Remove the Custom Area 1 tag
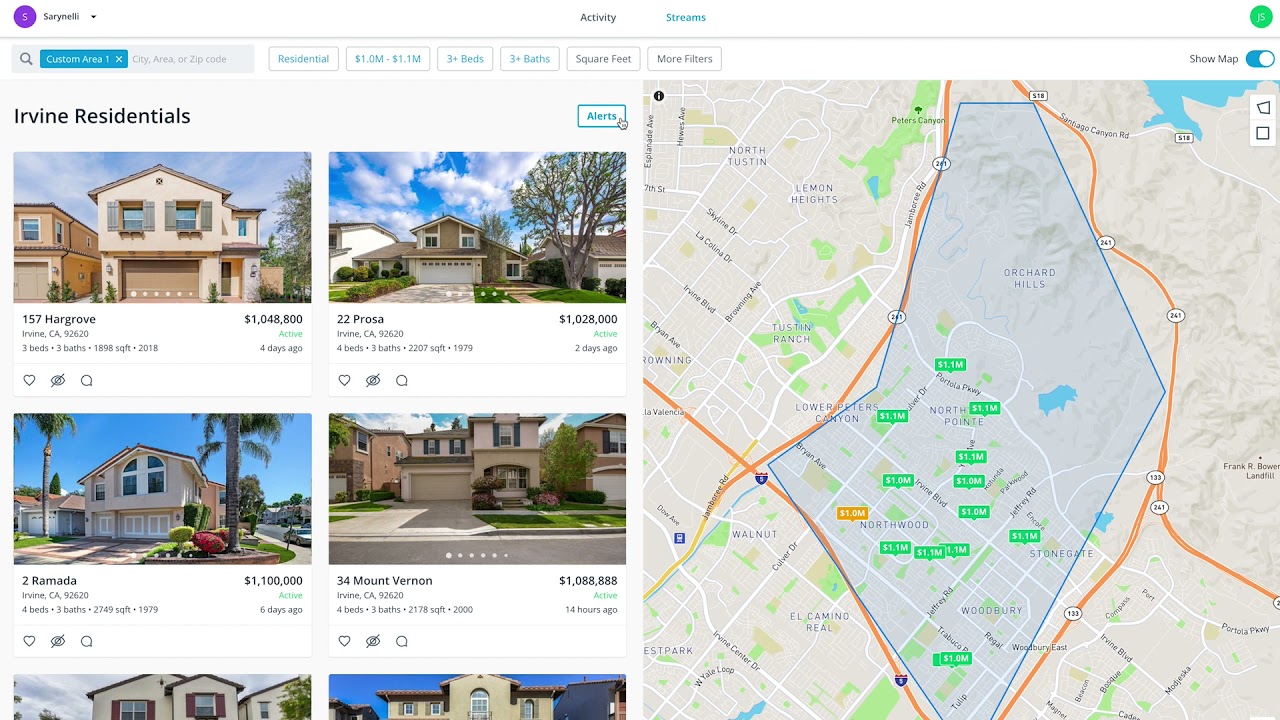Screen dimensions: 1280x720 pyautogui.click(x=118, y=59)
